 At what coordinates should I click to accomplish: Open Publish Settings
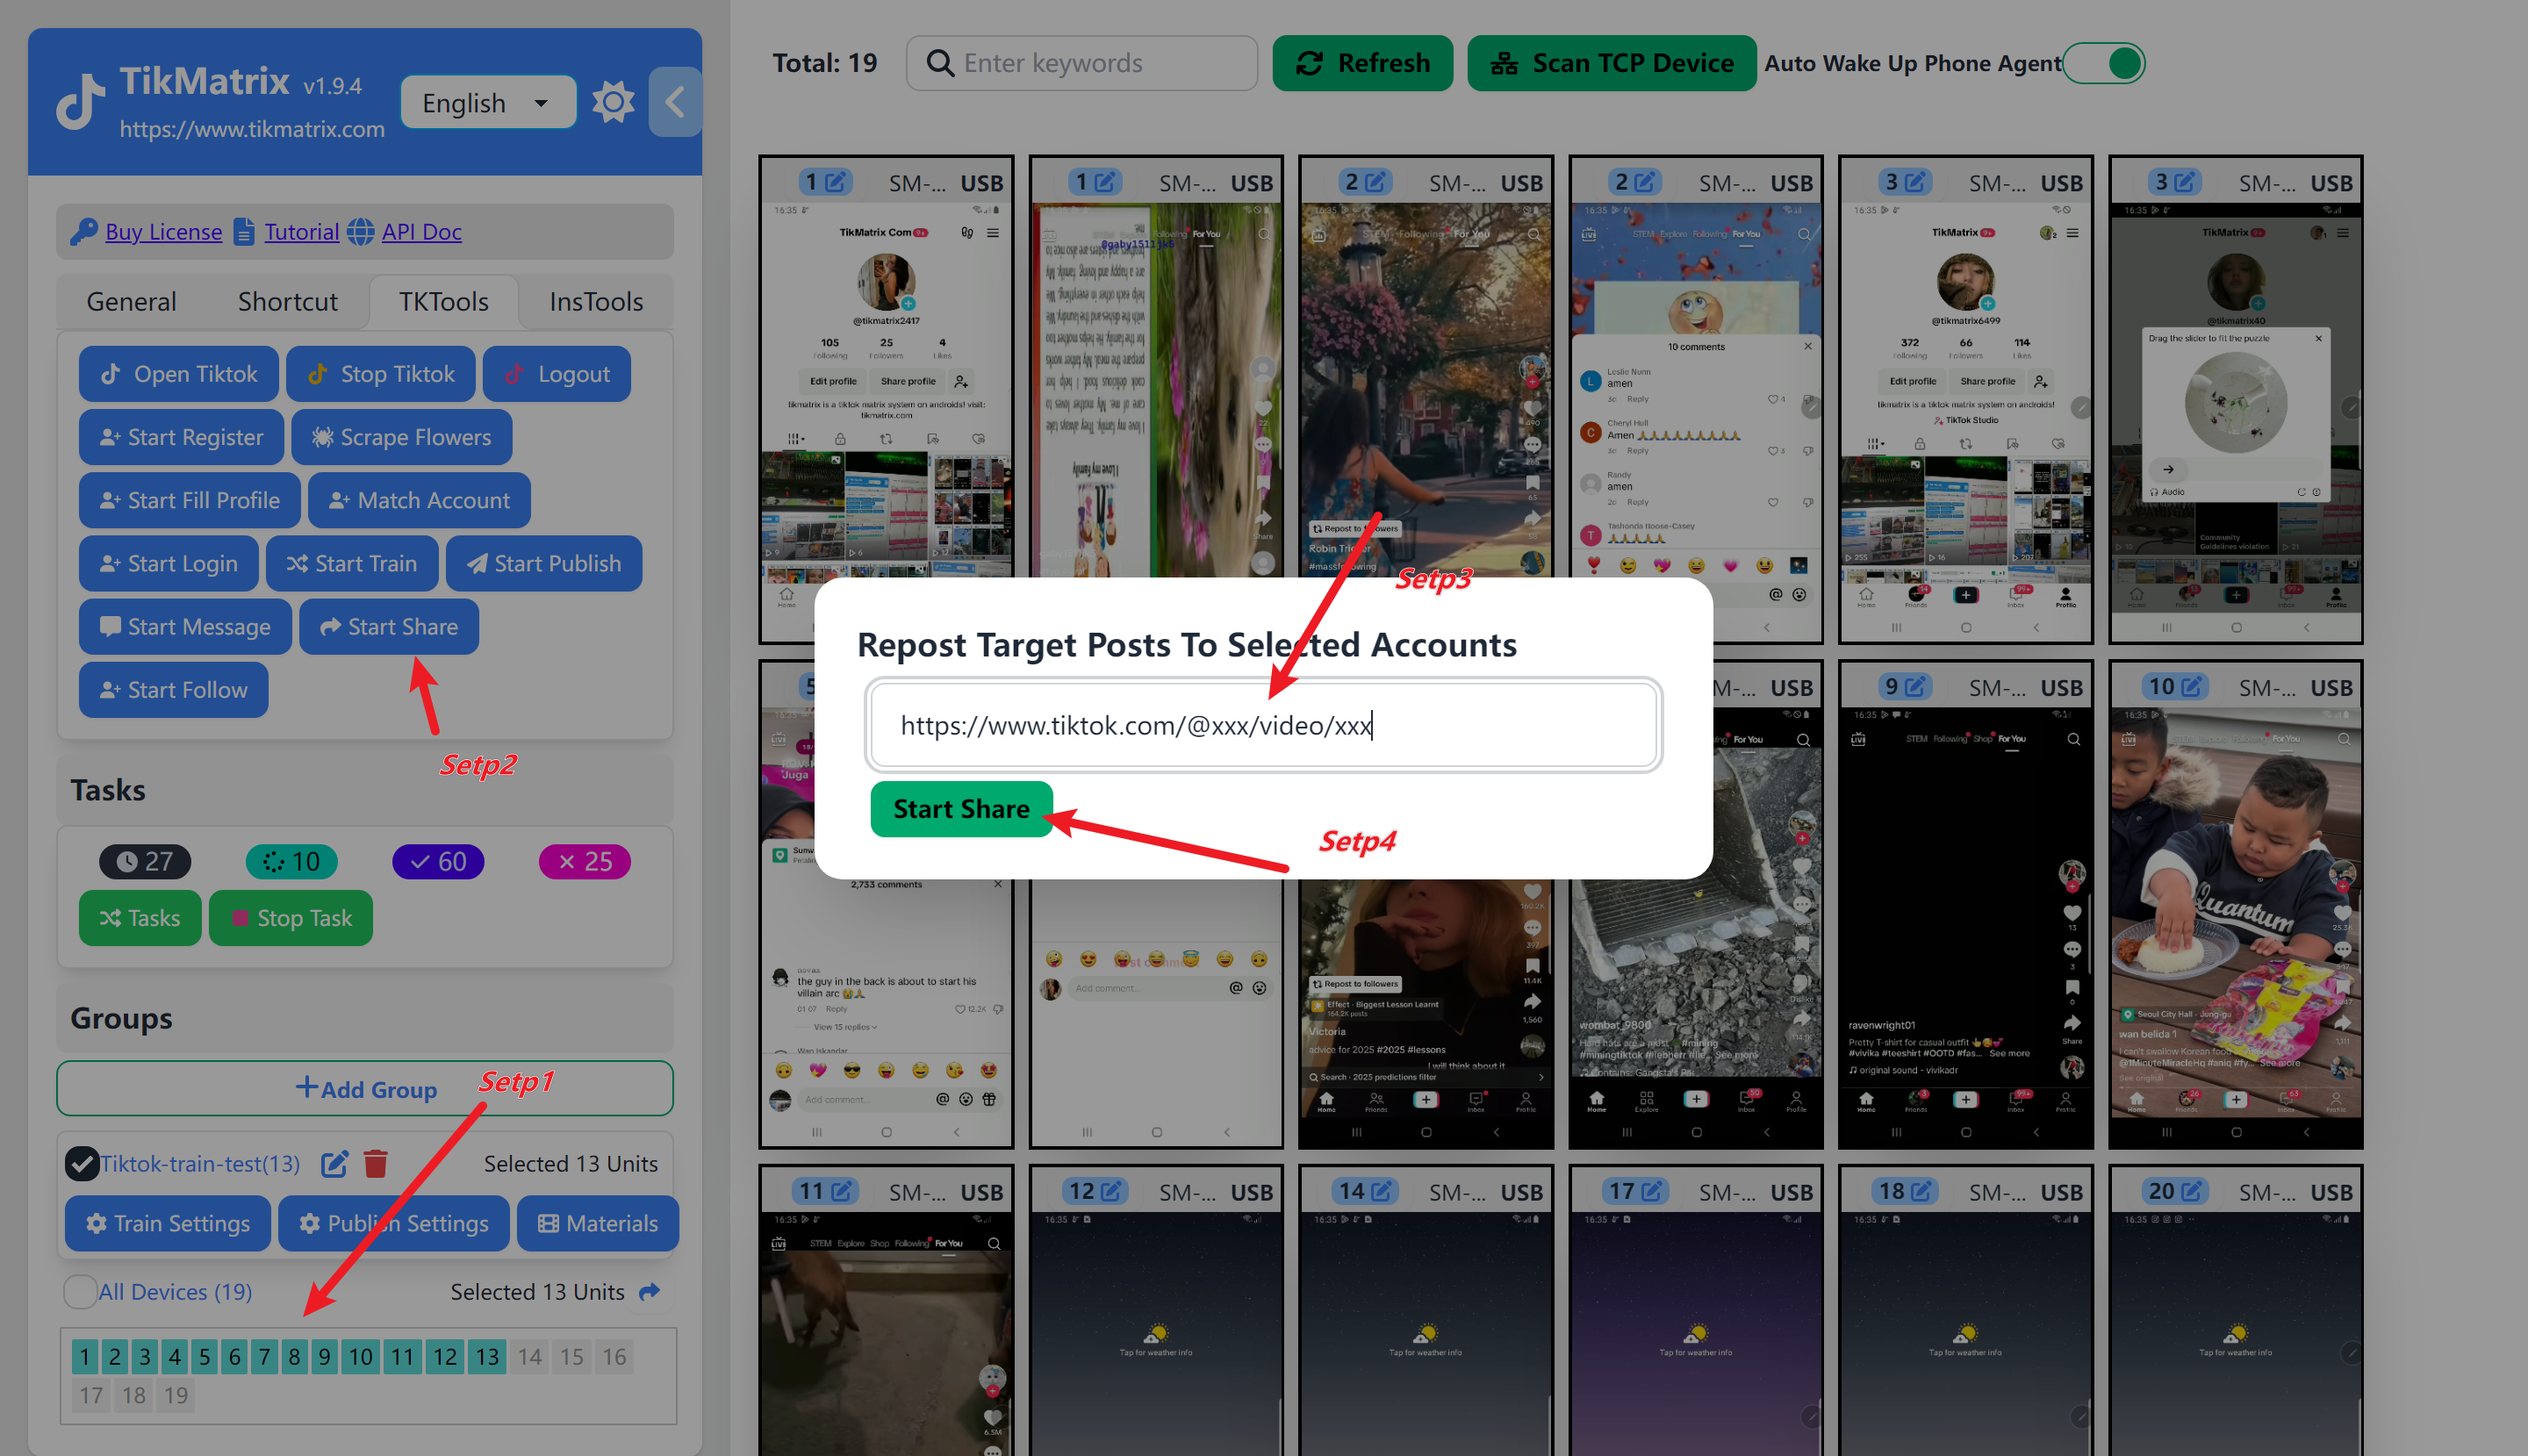tap(394, 1223)
